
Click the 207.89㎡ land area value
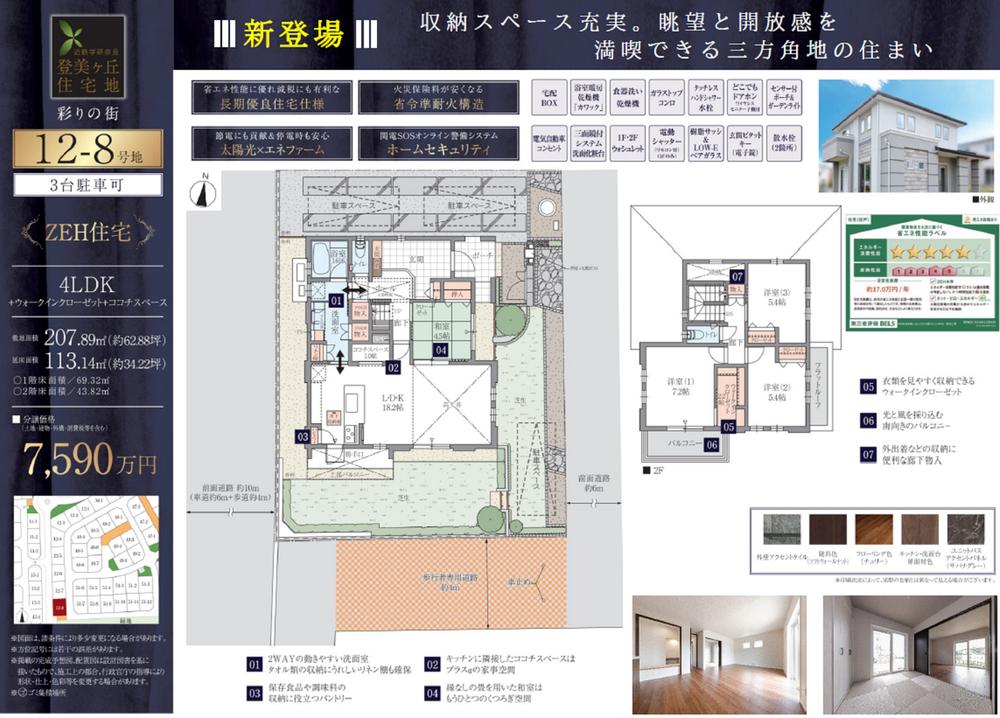pos(105,338)
